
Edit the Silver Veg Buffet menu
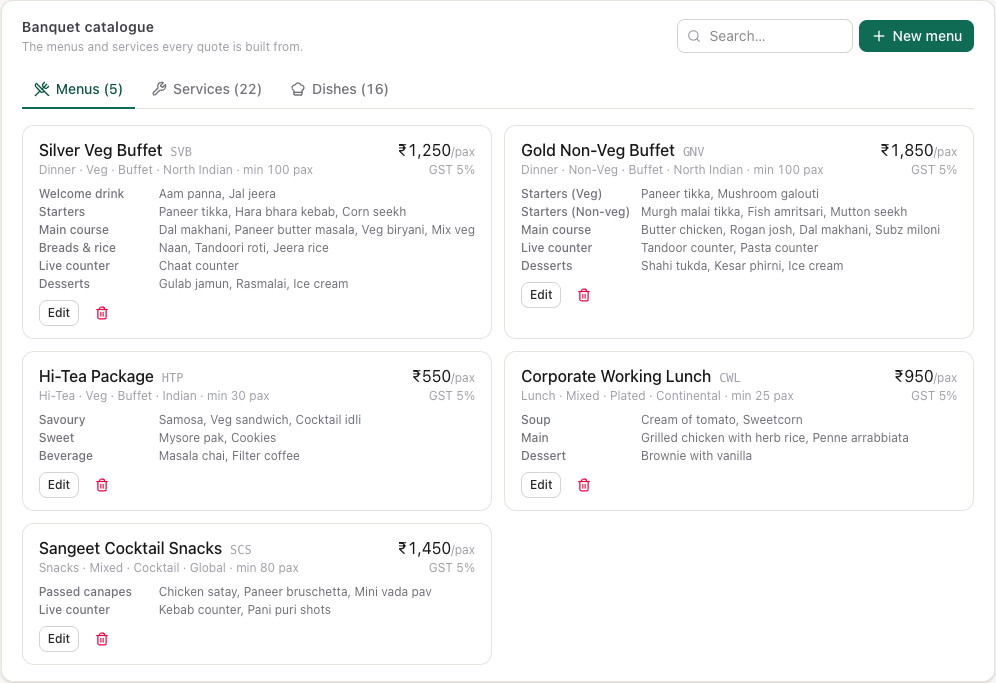click(x=59, y=313)
